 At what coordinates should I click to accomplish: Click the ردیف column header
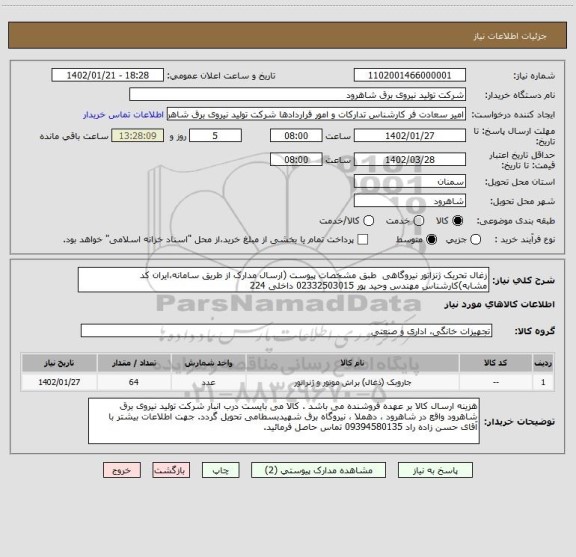[x=543, y=363]
